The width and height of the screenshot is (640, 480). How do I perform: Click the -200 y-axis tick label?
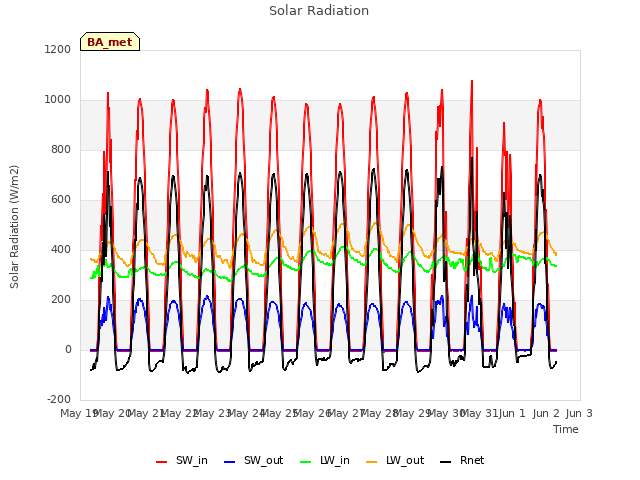(59, 399)
